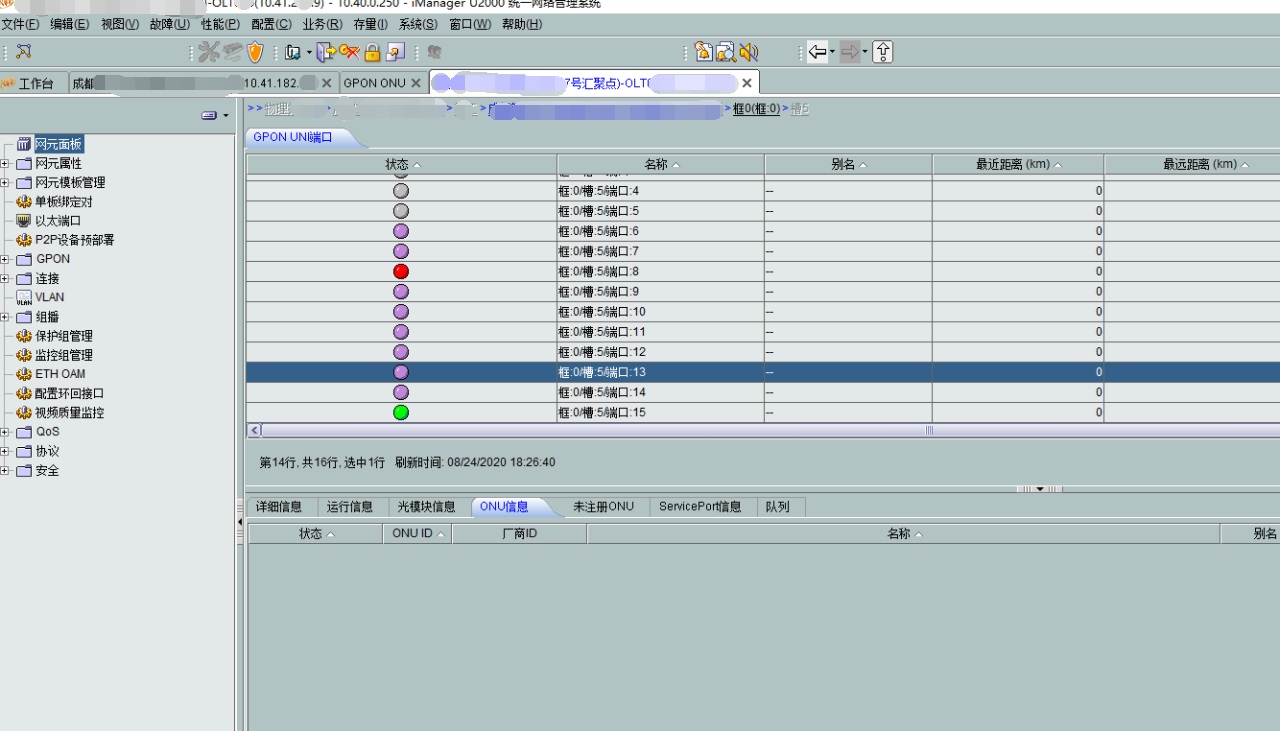
Task: Open the 配置(C) menu
Action: tap(272, 24)
